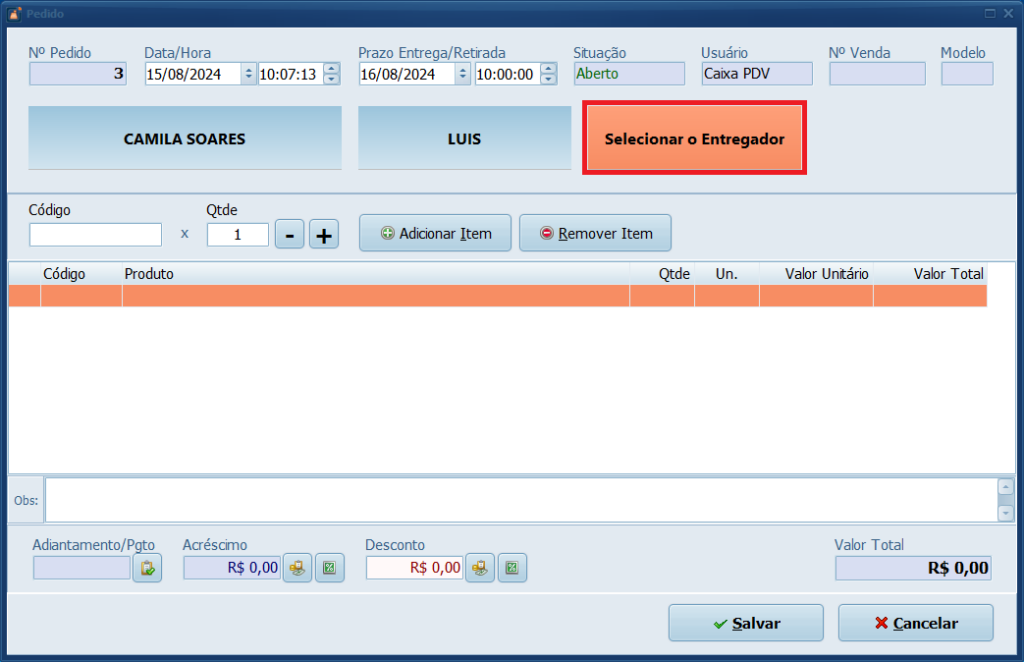The image size is (1024, 662).
Task: Focus the Código input field
Action: tap(95, 235)
